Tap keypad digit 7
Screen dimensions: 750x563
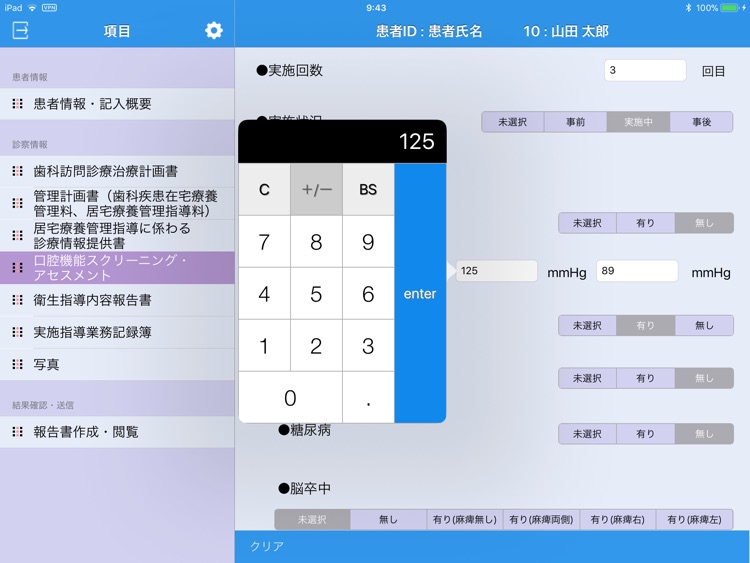[264, 242]
